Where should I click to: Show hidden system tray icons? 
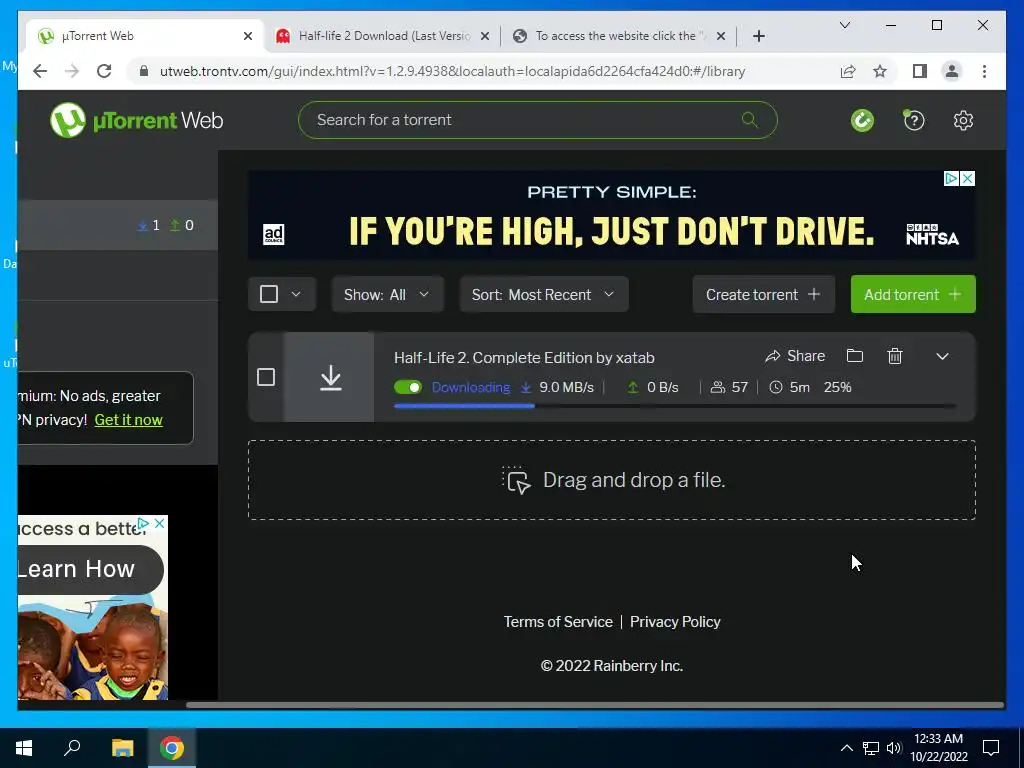(846, 748)
